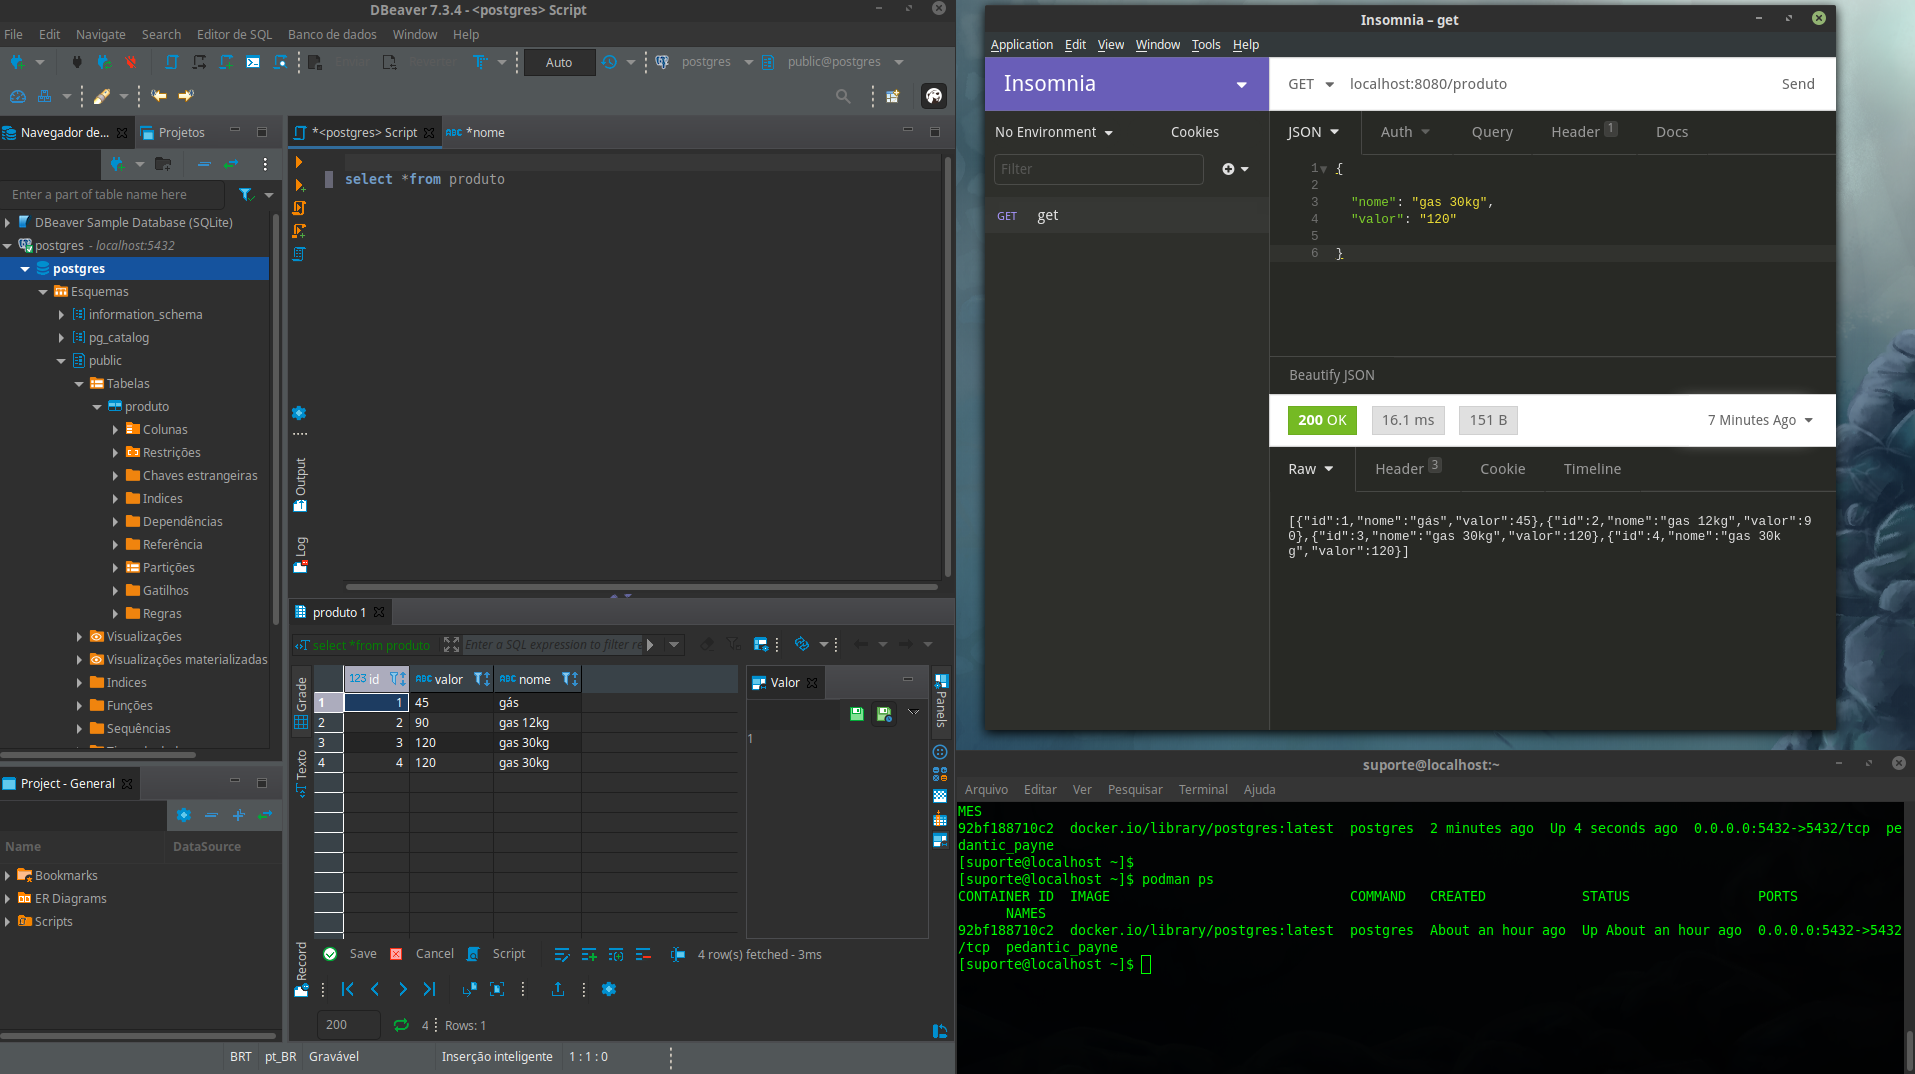Switch results view to Grade mode
The height and width of the screenshot is (1074, 1915).
point(301,704)
